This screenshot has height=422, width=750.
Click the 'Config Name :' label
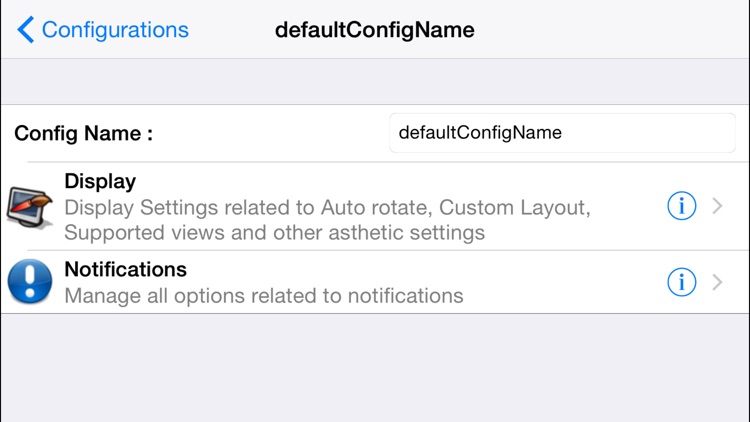84,133
